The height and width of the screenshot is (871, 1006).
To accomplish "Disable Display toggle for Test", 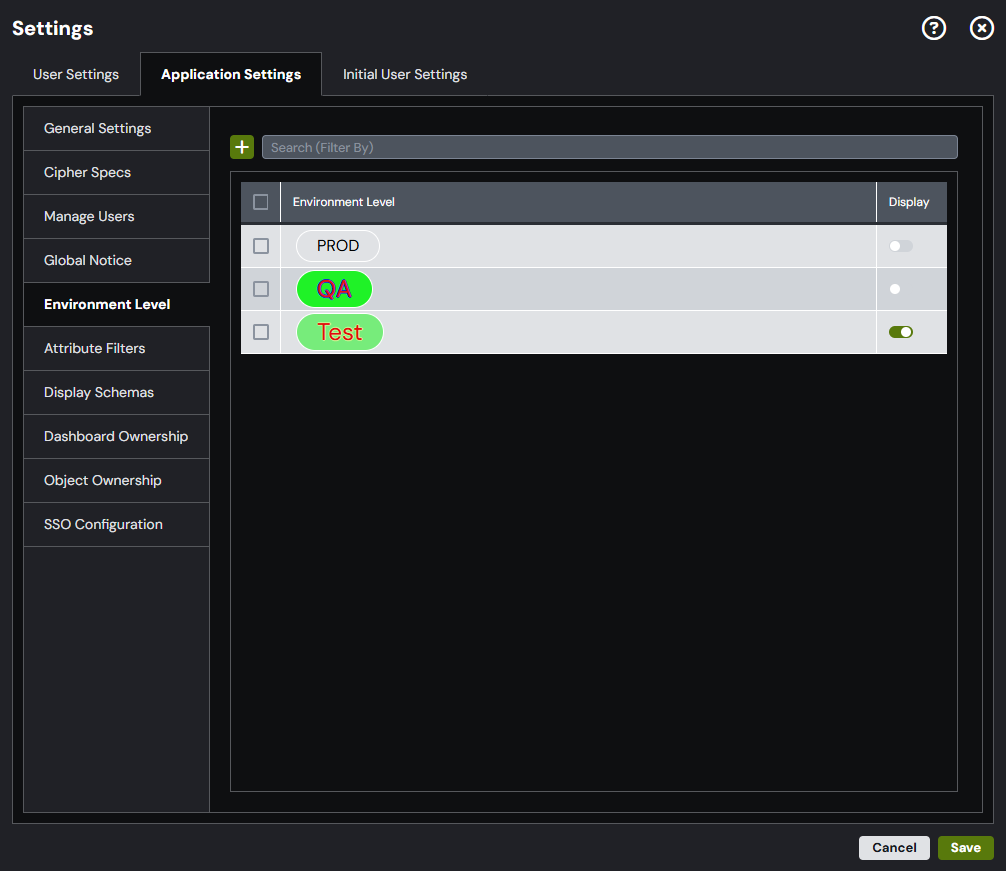I will click(x=901, y=332).
